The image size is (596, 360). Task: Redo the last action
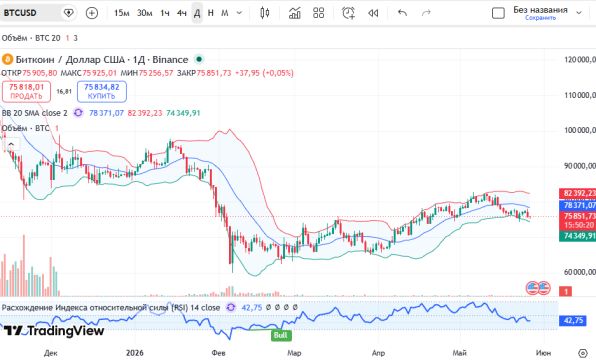(x=426, y=13)
